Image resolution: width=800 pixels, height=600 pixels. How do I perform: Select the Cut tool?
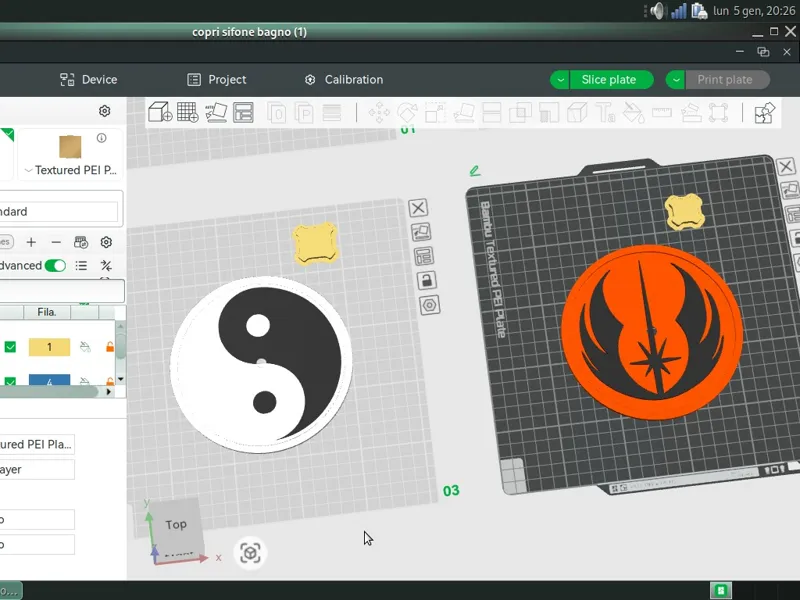pos(491,113)
